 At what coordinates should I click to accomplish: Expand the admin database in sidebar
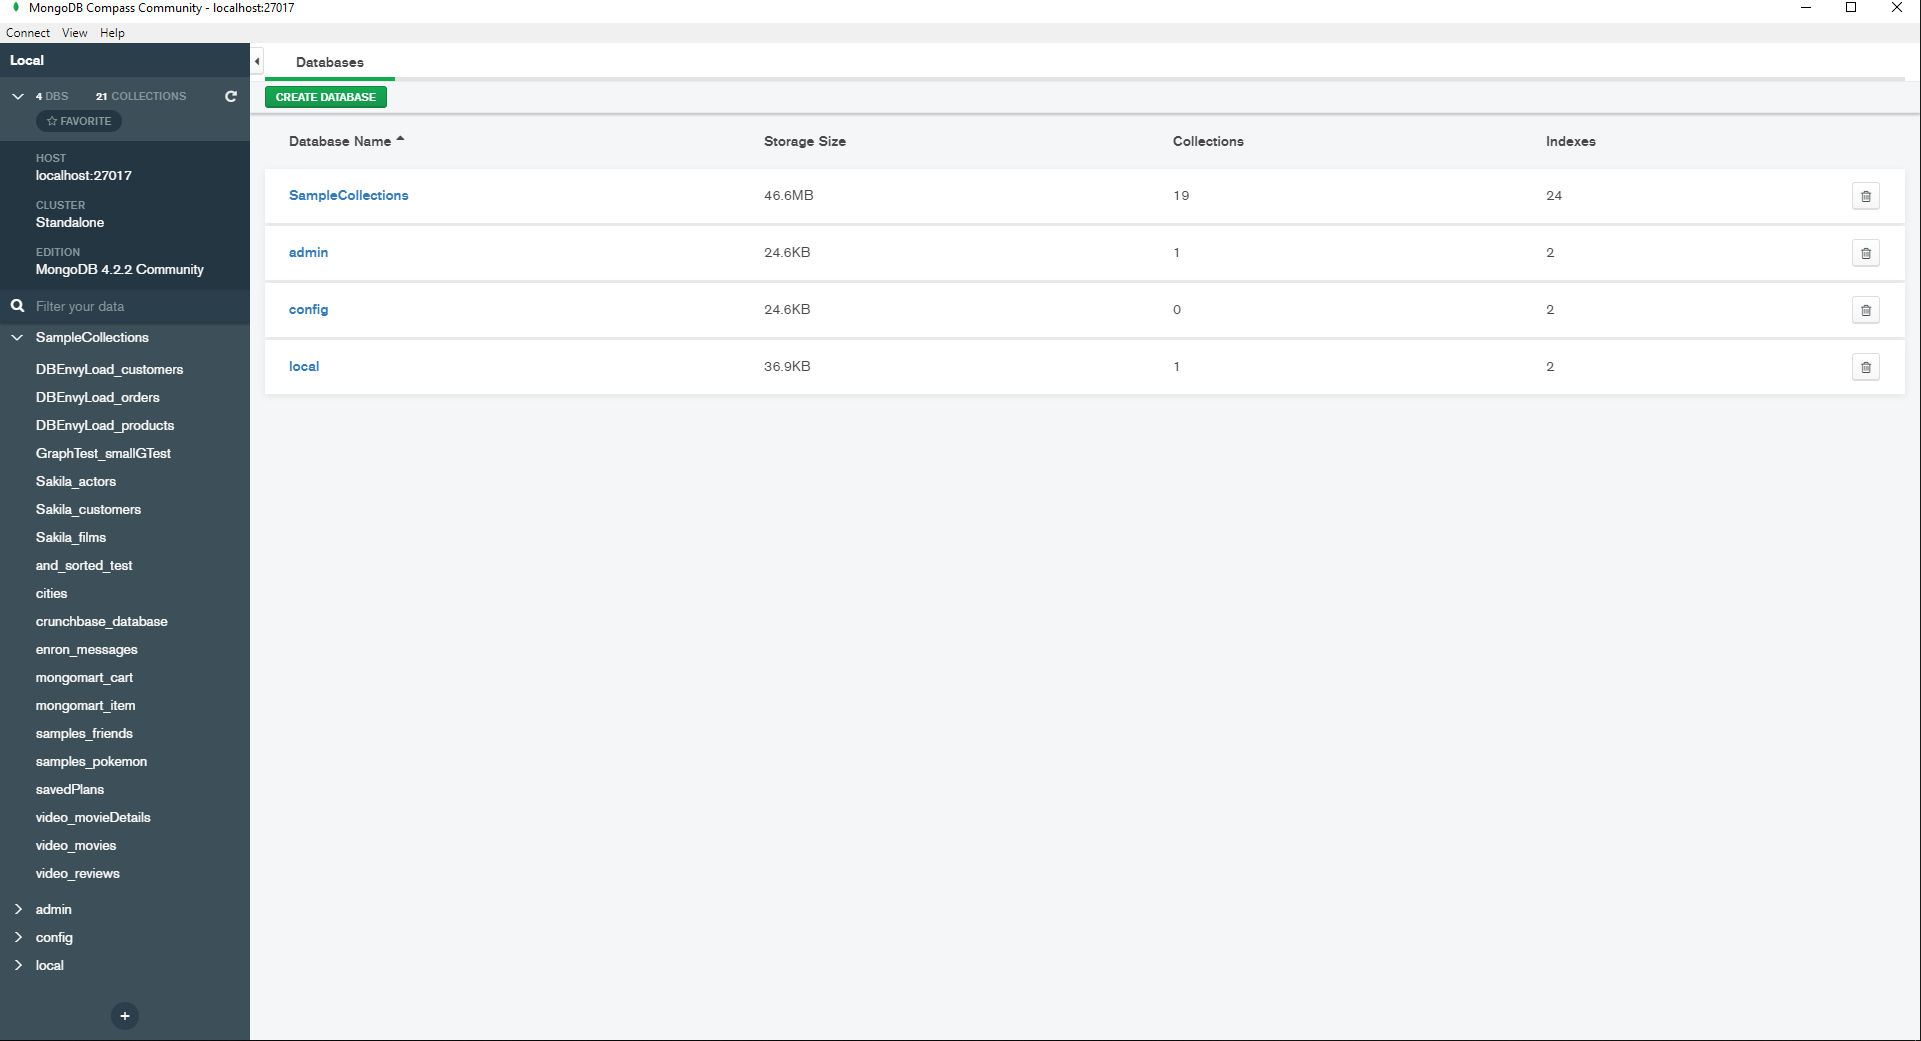pyautogui.click(x=18, y=909)
